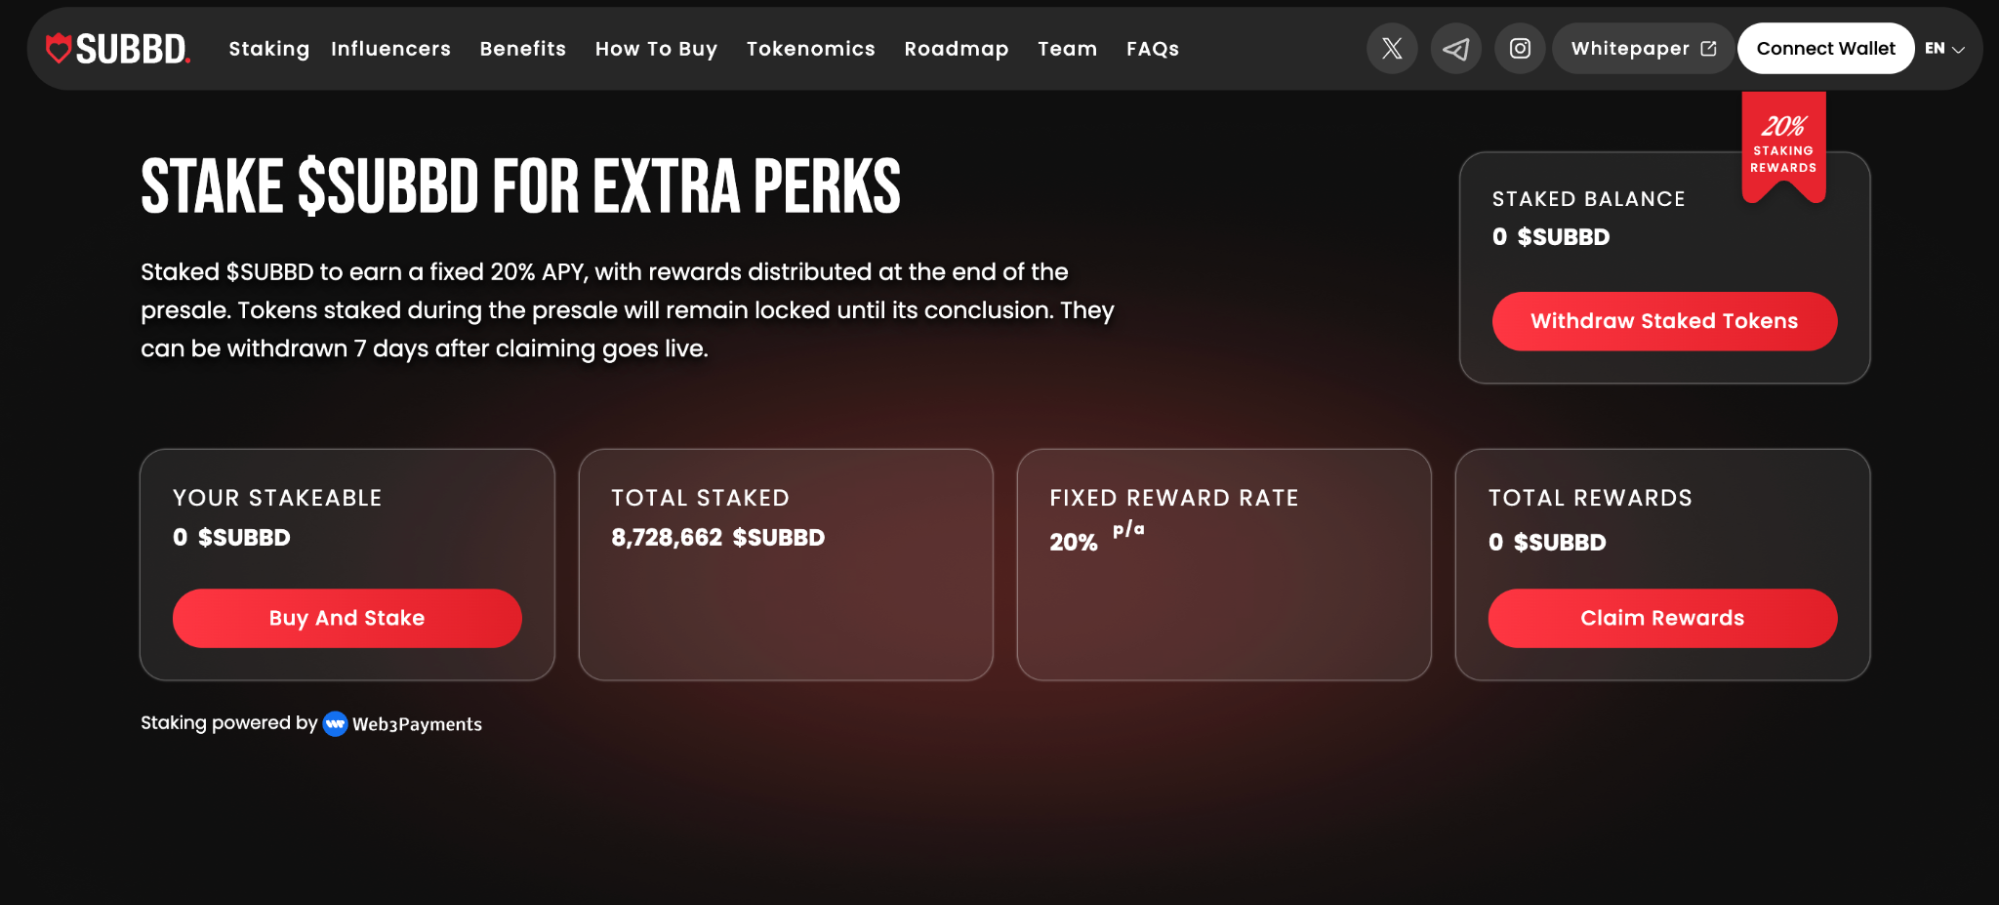Click the Connect Wallet button
This screenshot has width=1999, height=905.
coord(1825,48)
